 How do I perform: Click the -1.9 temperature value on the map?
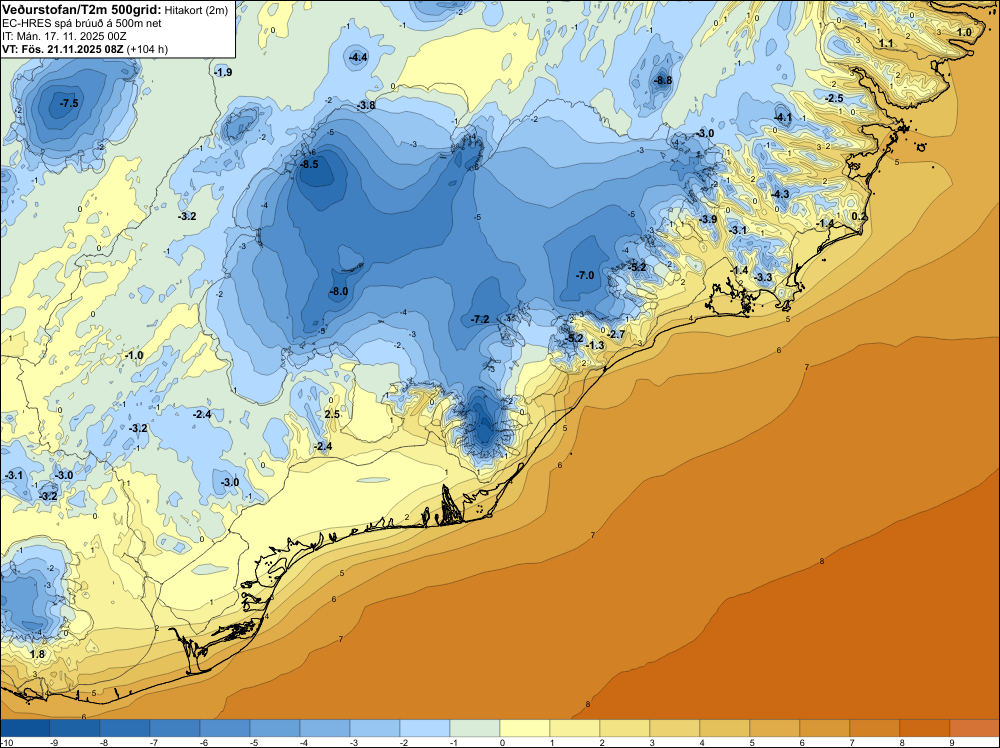223,72
